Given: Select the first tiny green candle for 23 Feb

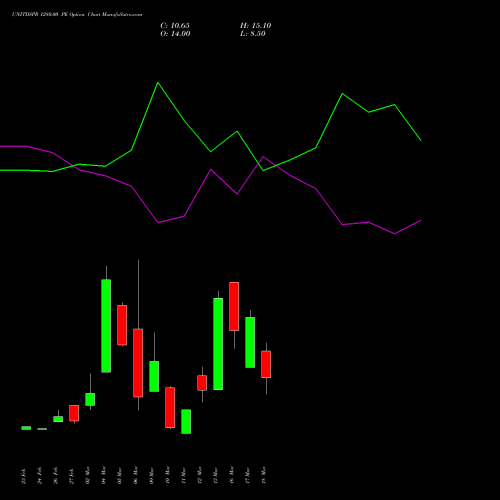Looking at the screenshot, I should click(26, 428).
